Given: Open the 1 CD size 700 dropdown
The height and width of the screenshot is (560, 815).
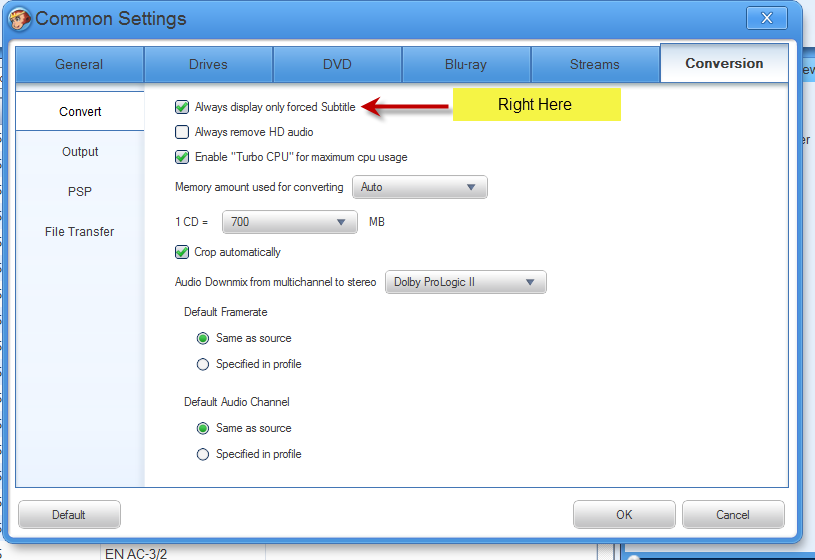Looking at the screenshot, I should click(x=290, y=222).
